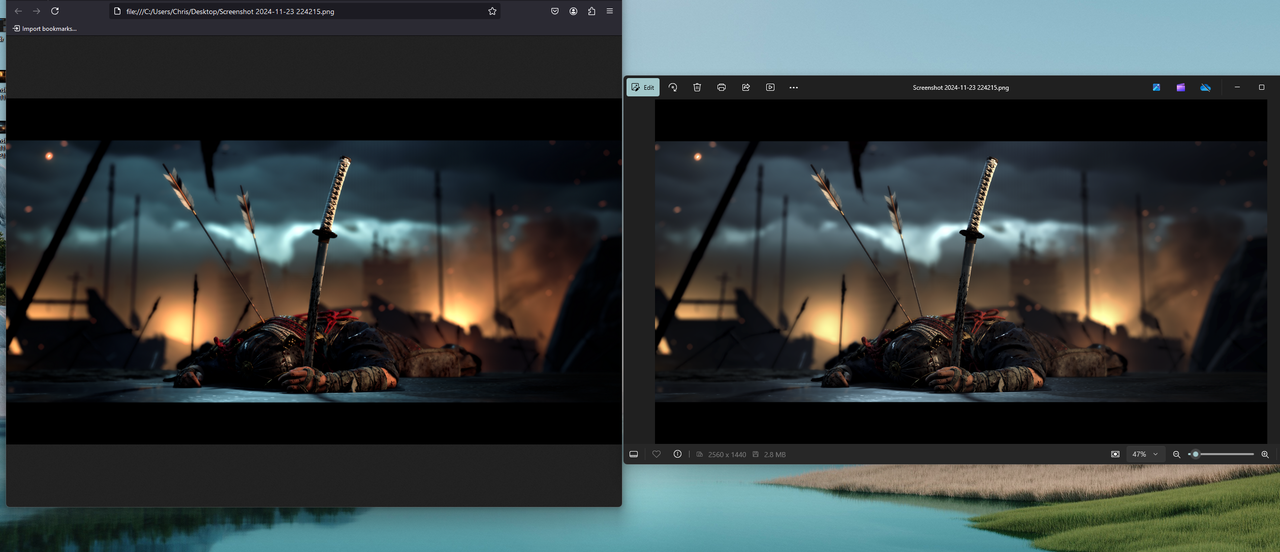Click the image displayed in the Photos viewer
The width and height of the screenshot is (1280, 552).
coord(961,271)
